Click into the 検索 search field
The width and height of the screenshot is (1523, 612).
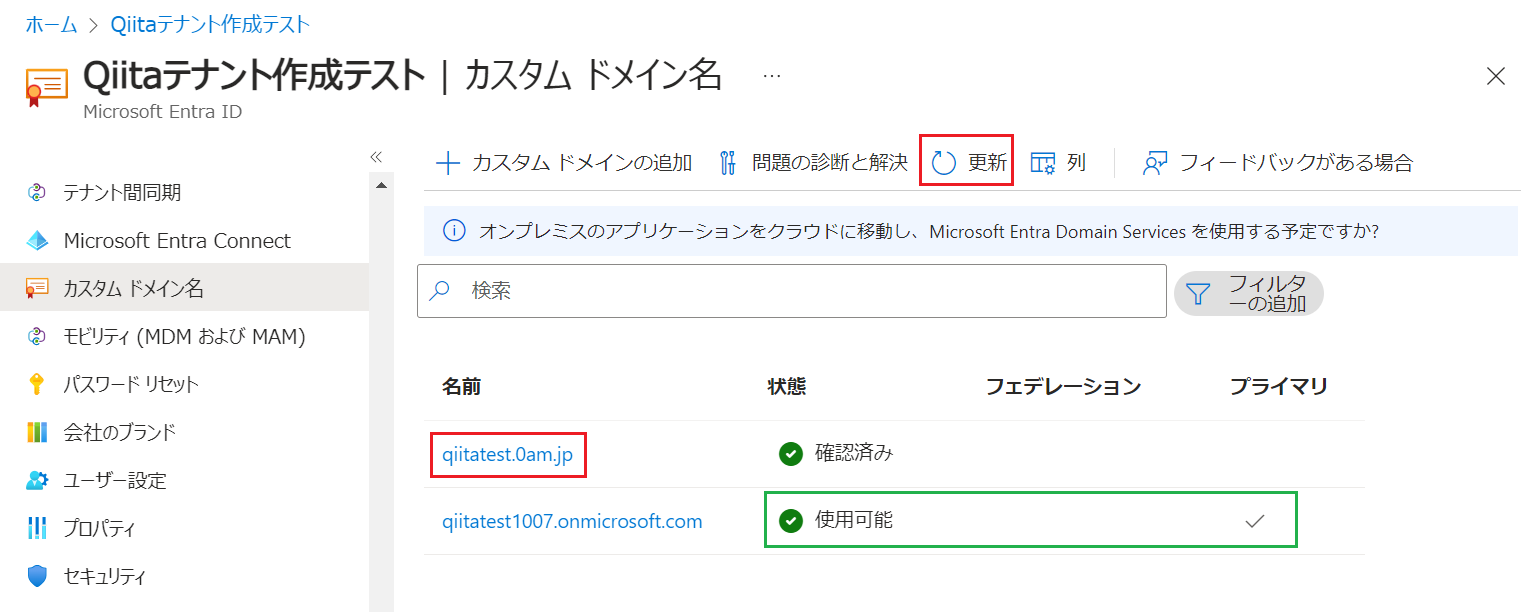click(792, 291)
